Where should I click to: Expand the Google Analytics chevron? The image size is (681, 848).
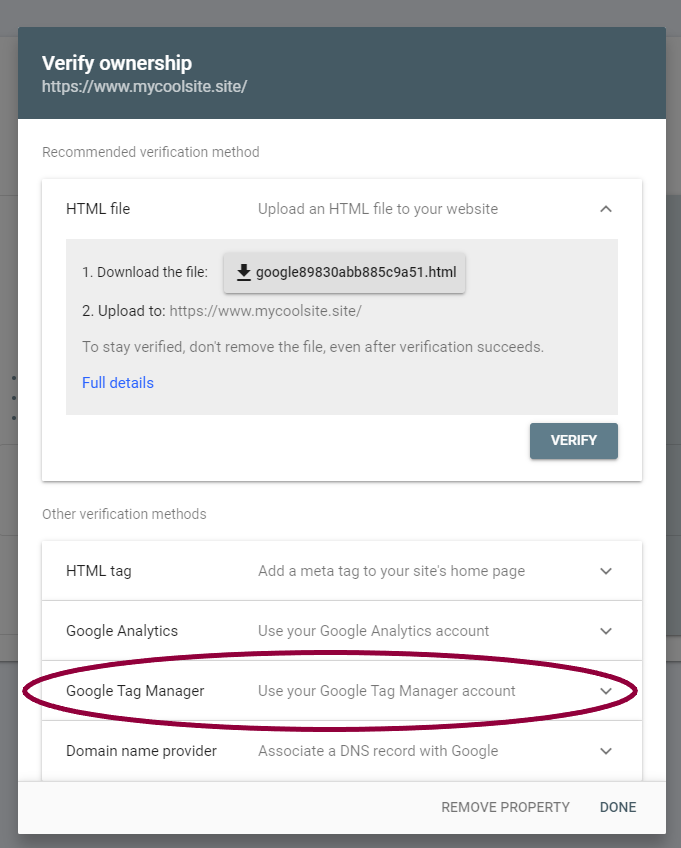(606, 631)
